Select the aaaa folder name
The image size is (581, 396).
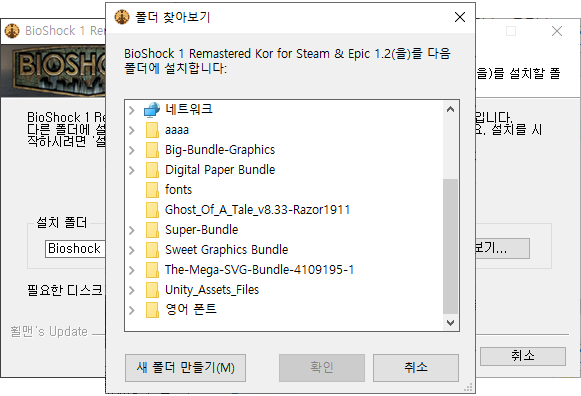(177, 130)
